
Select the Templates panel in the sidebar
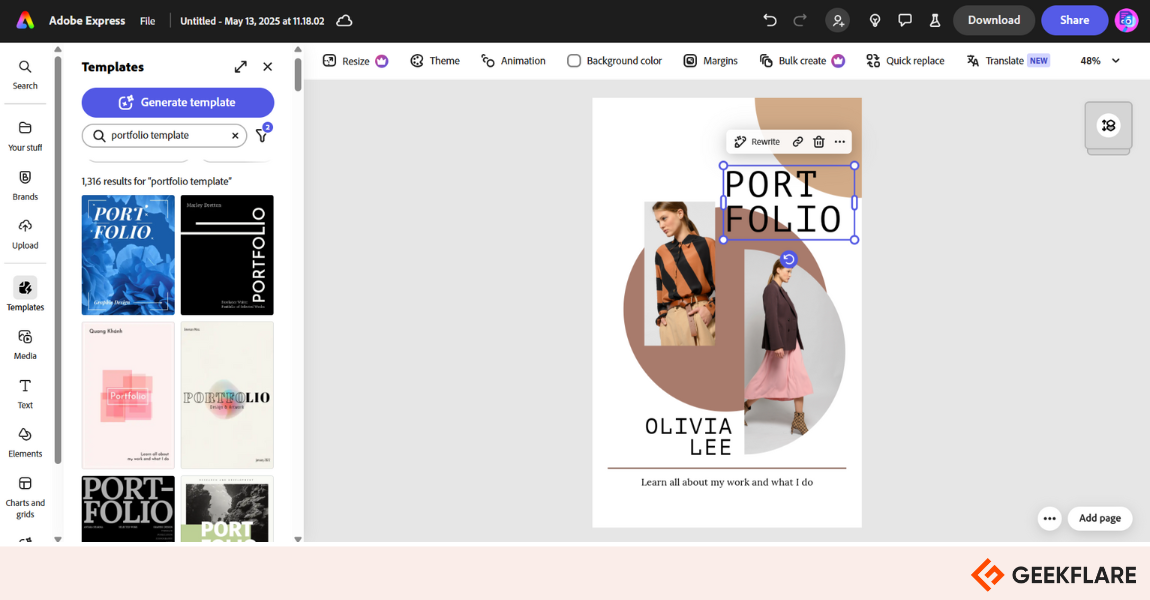(25, 294)
